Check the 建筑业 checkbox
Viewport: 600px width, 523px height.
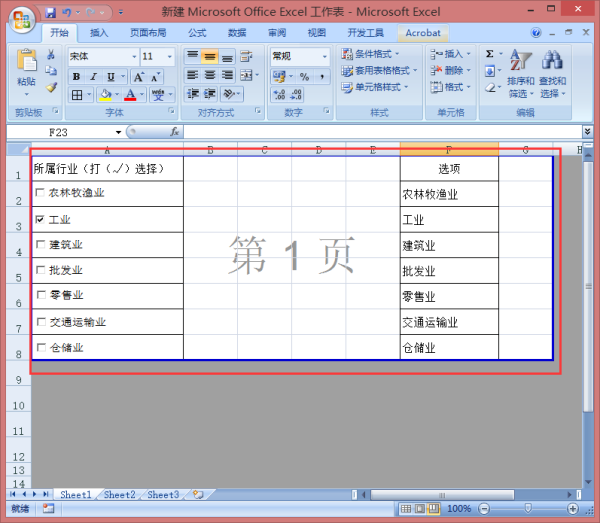[x=40, y=244]
